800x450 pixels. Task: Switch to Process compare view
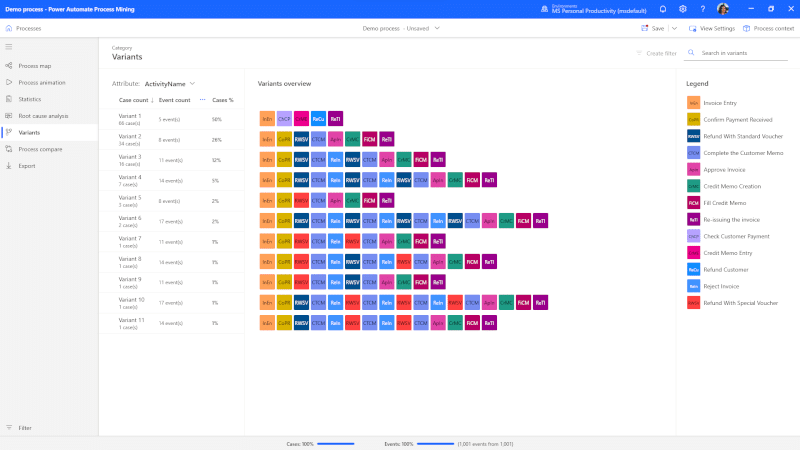(39, 149)
